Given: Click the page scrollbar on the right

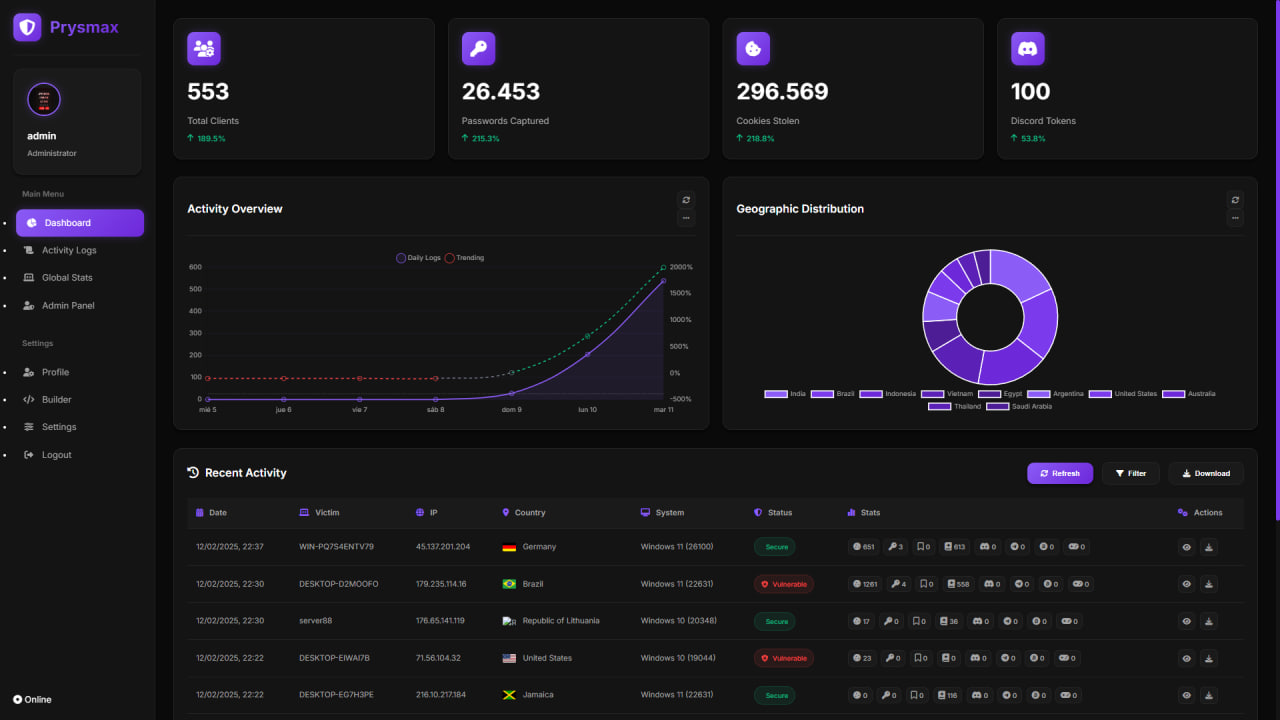Looking at the screenshot, I should point(1277,260).
